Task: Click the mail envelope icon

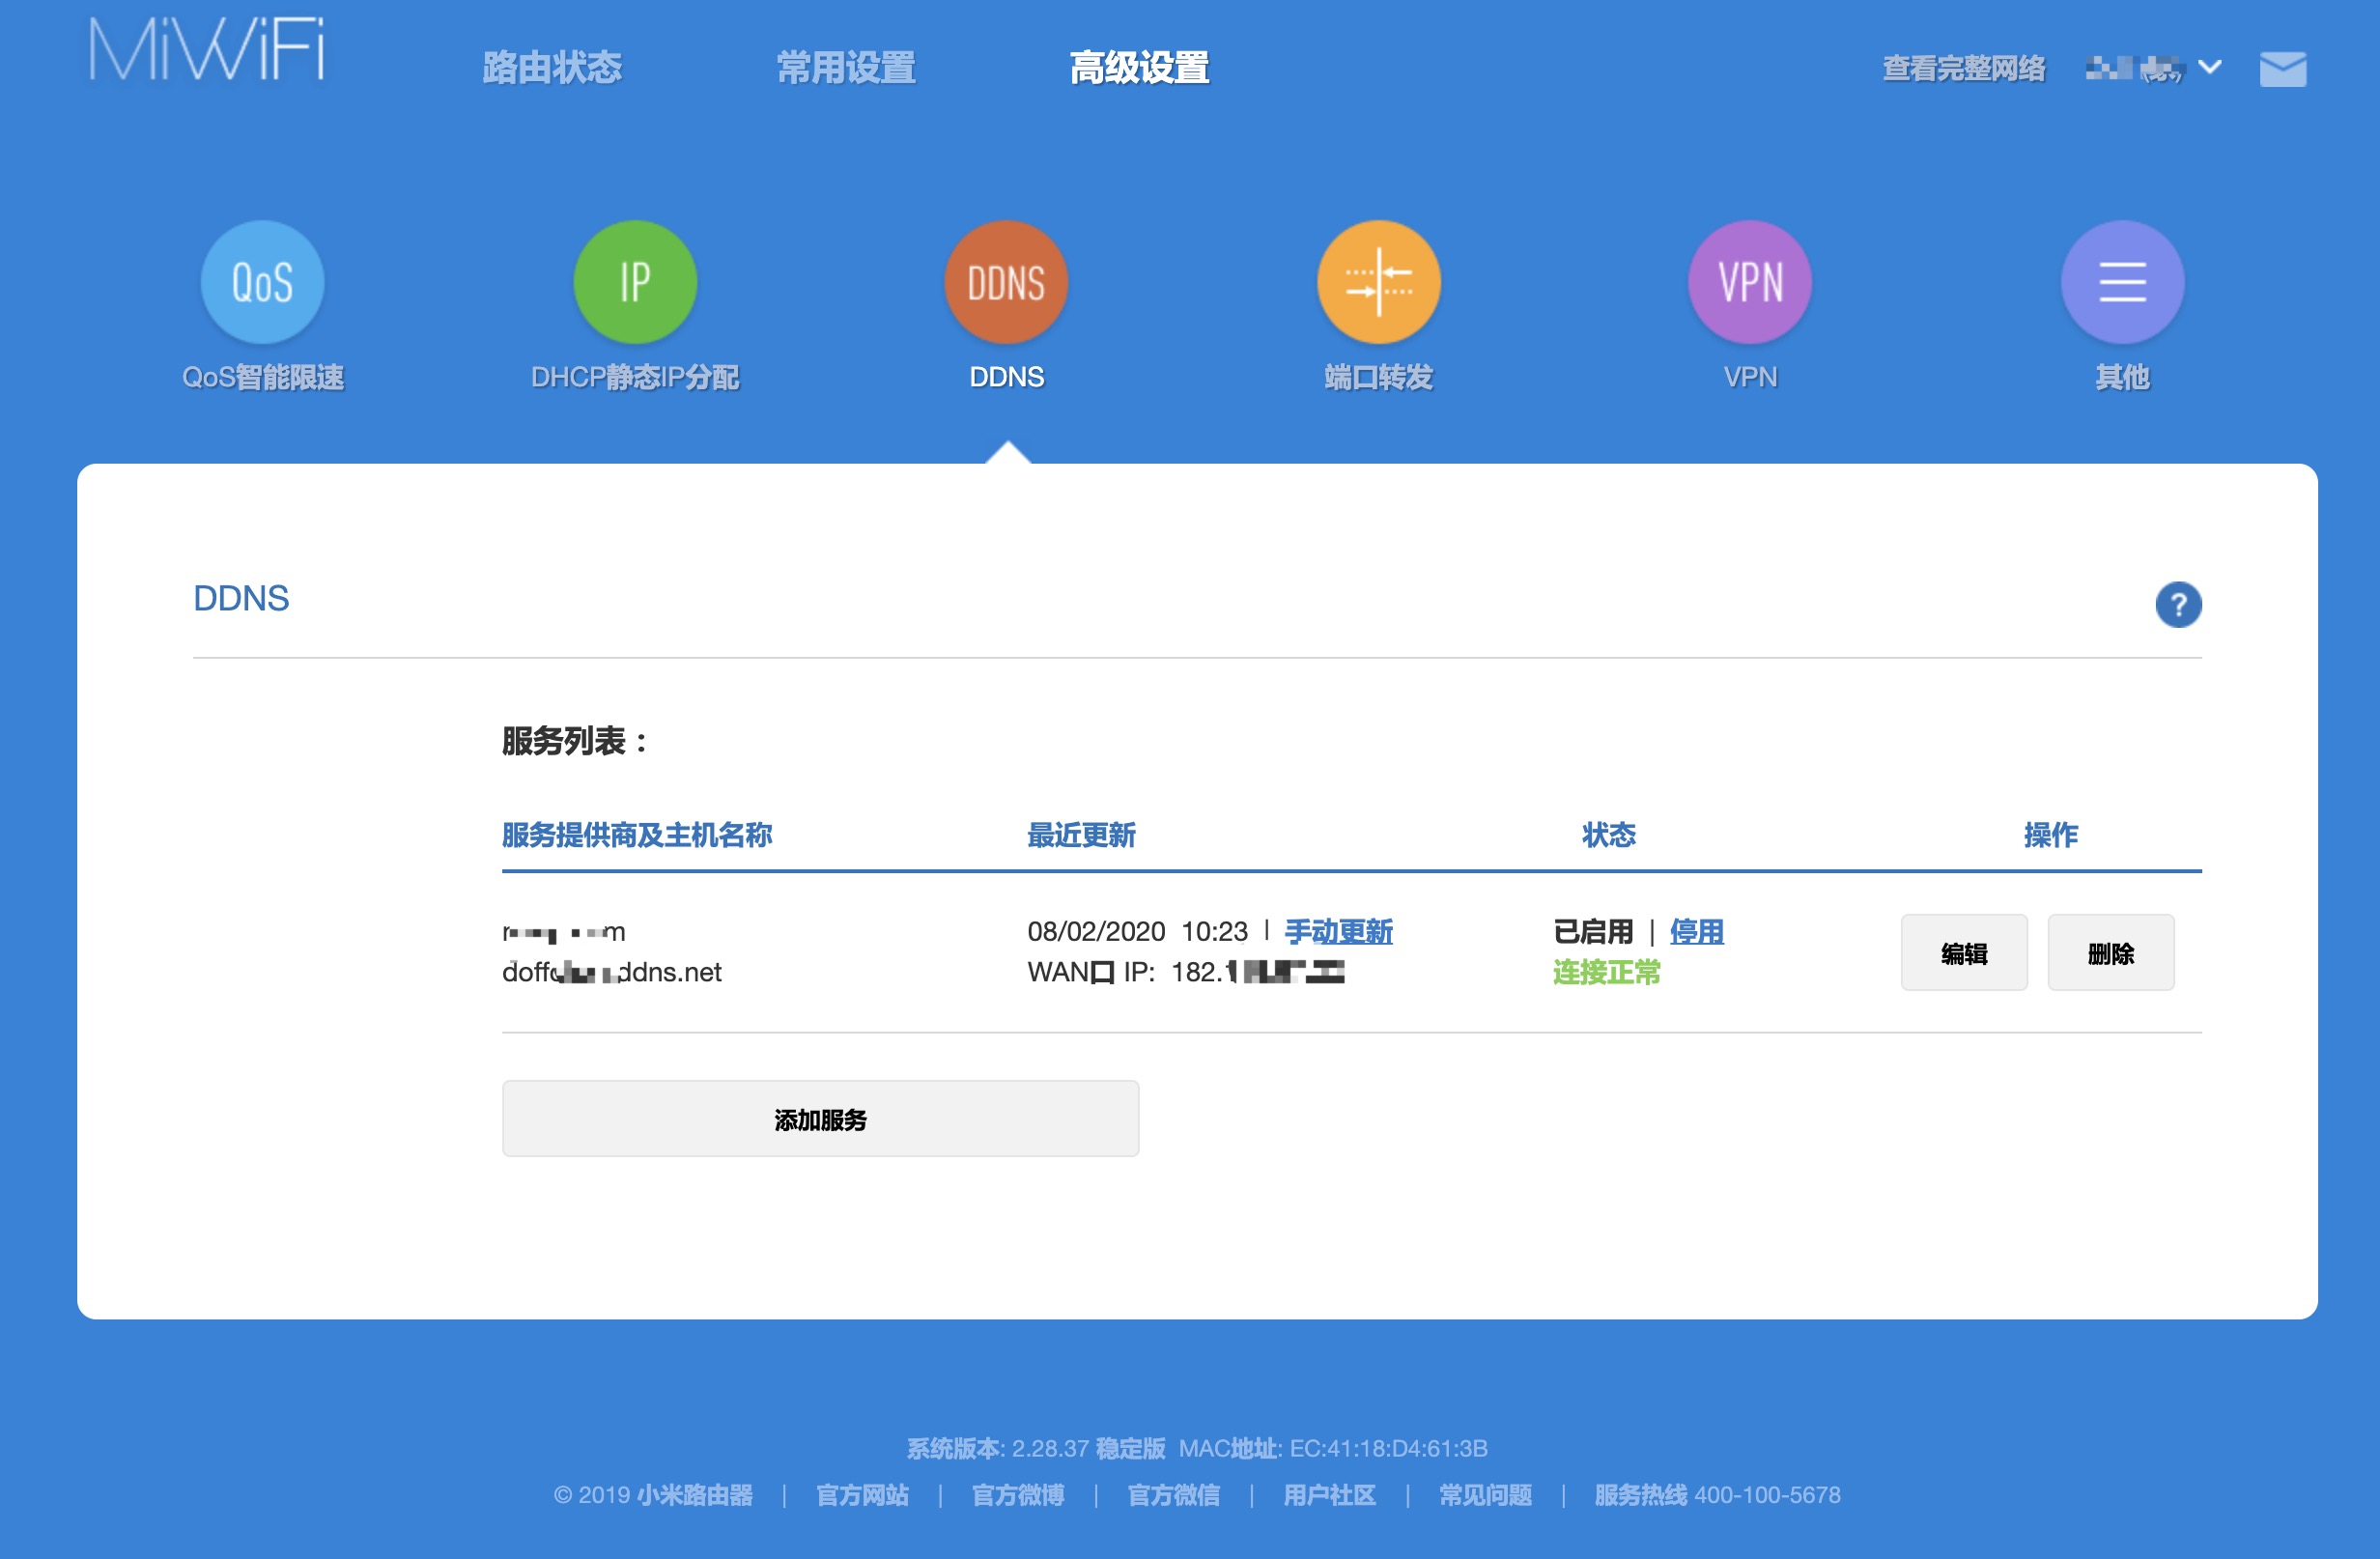Action: [2283, 69]
